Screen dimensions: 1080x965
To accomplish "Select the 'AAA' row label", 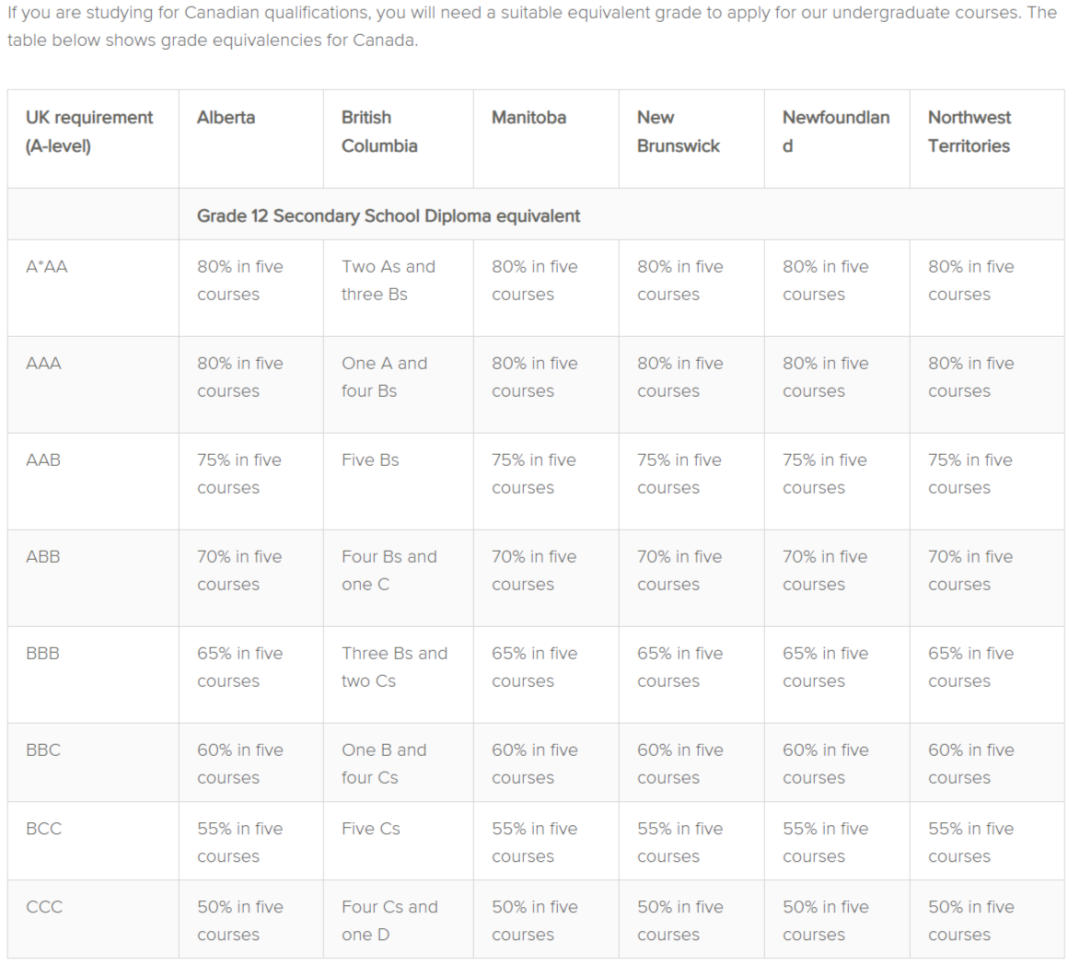I will coord(43,363).
